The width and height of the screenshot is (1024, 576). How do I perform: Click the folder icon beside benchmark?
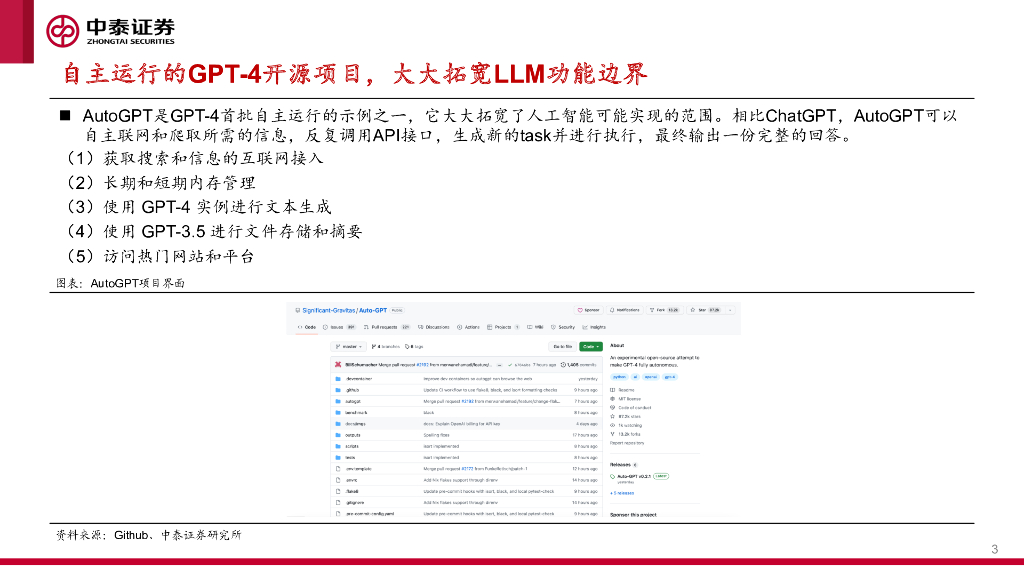(338, 413)
